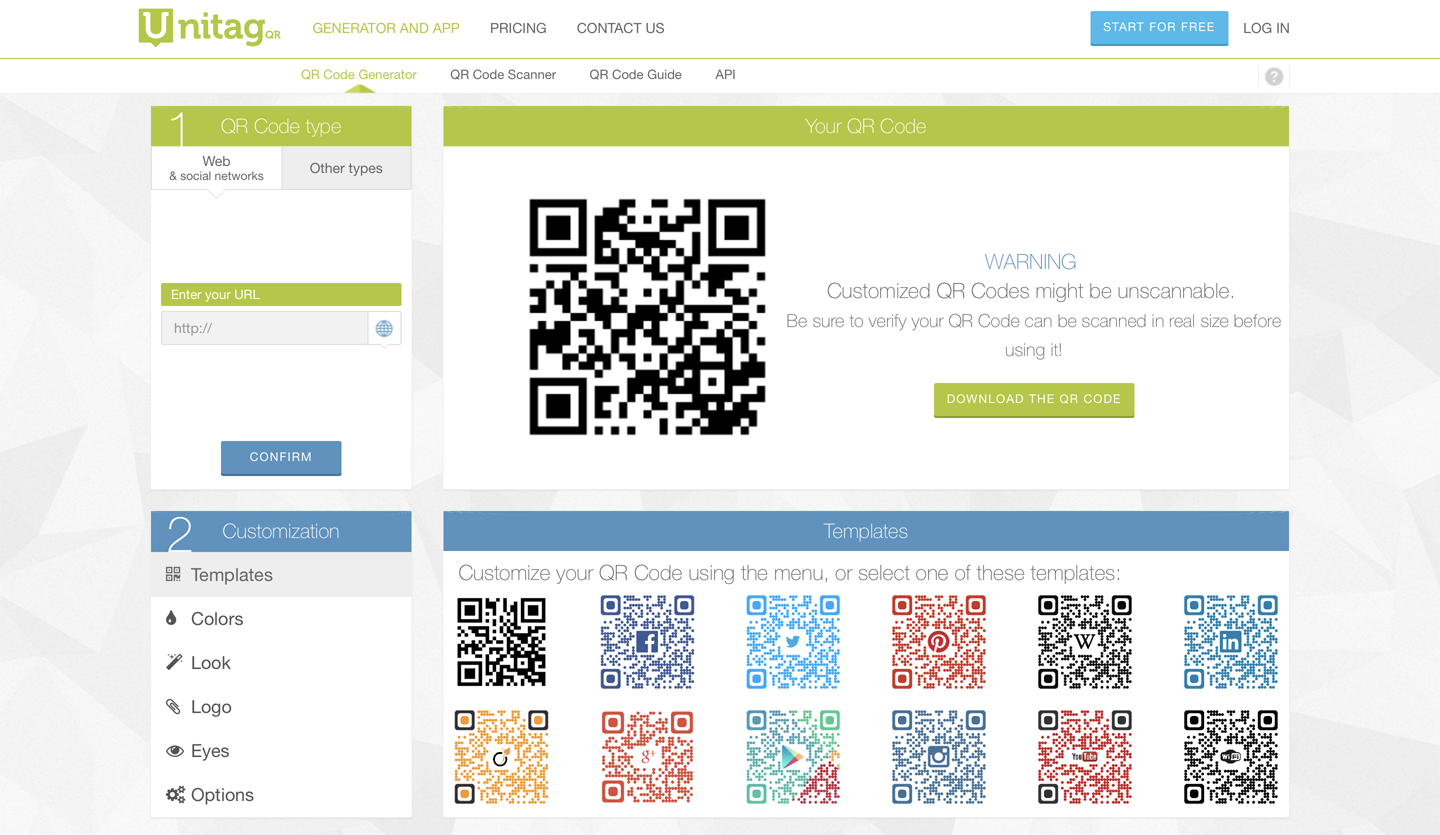The image size is (1440, 835).
Task: Select the Pinterest QR template
Action: pyautogui.click(x=939, y=642)
